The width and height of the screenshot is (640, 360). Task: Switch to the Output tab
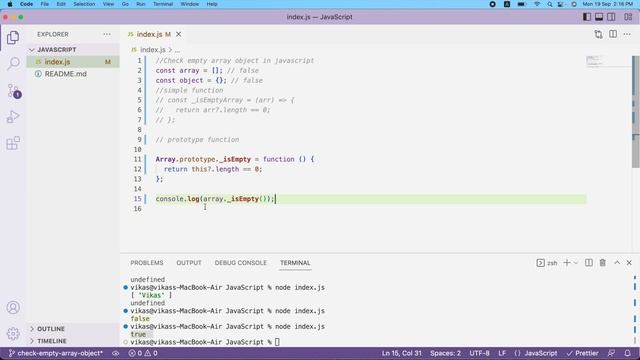[189, 263]
